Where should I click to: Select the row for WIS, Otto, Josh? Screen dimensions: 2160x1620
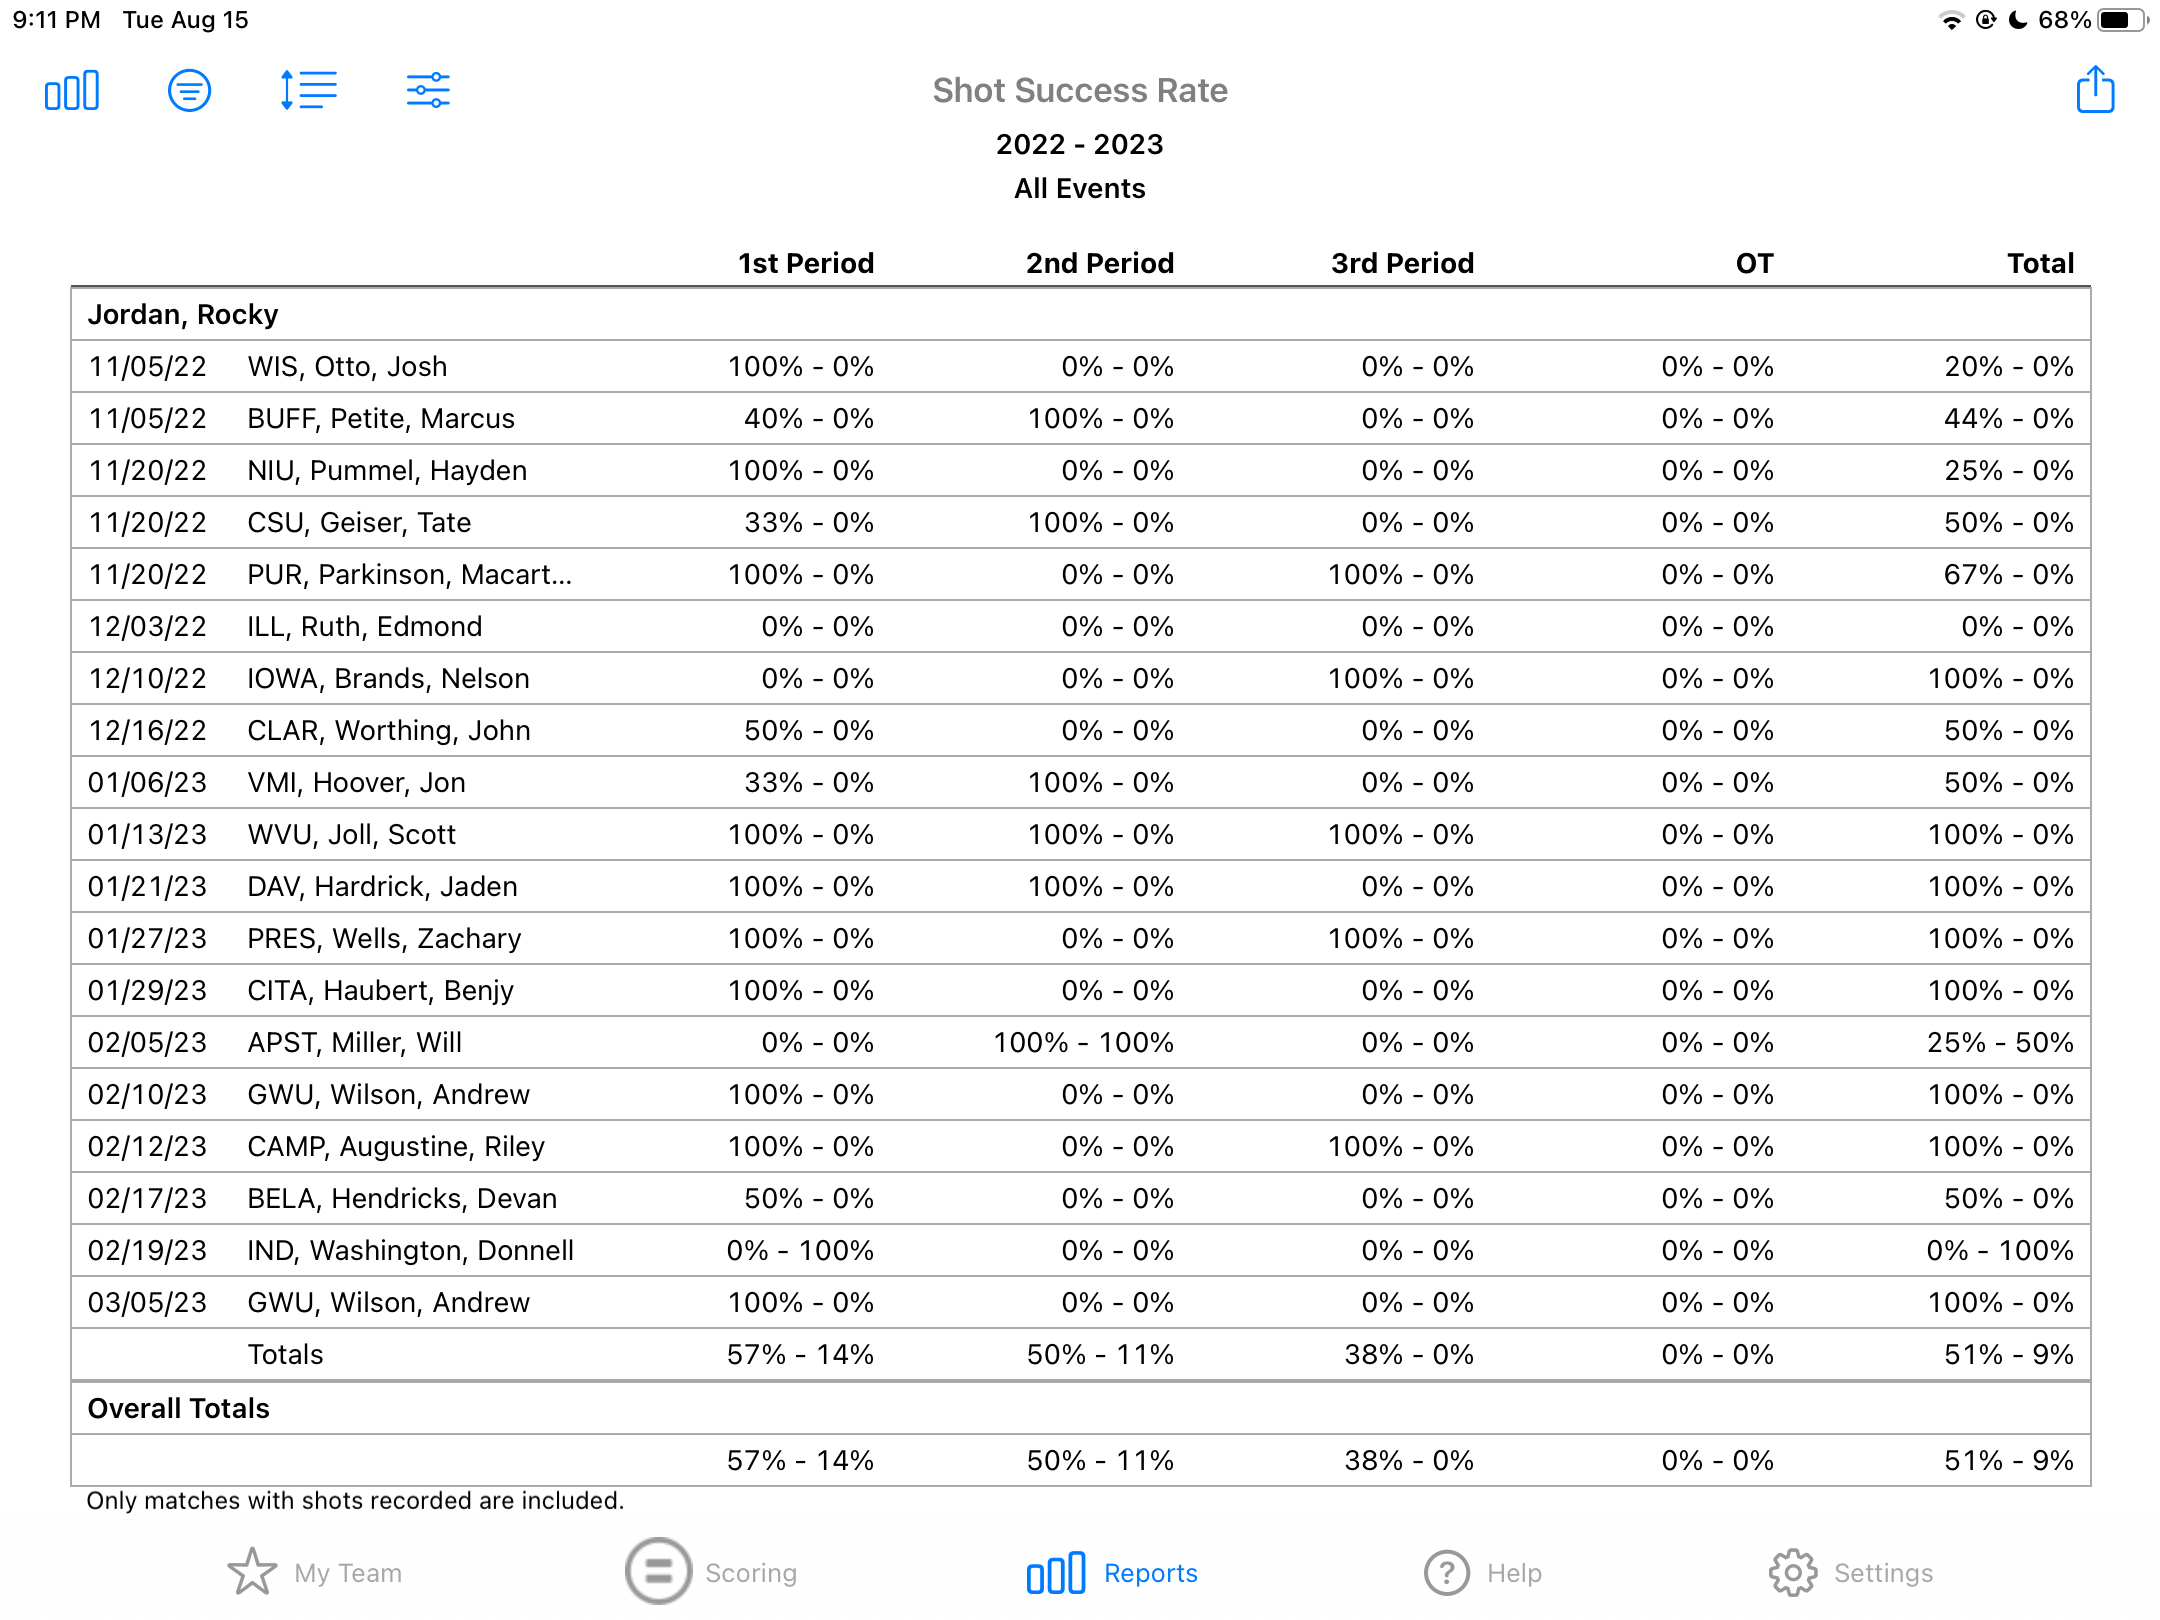coord(346,366)
